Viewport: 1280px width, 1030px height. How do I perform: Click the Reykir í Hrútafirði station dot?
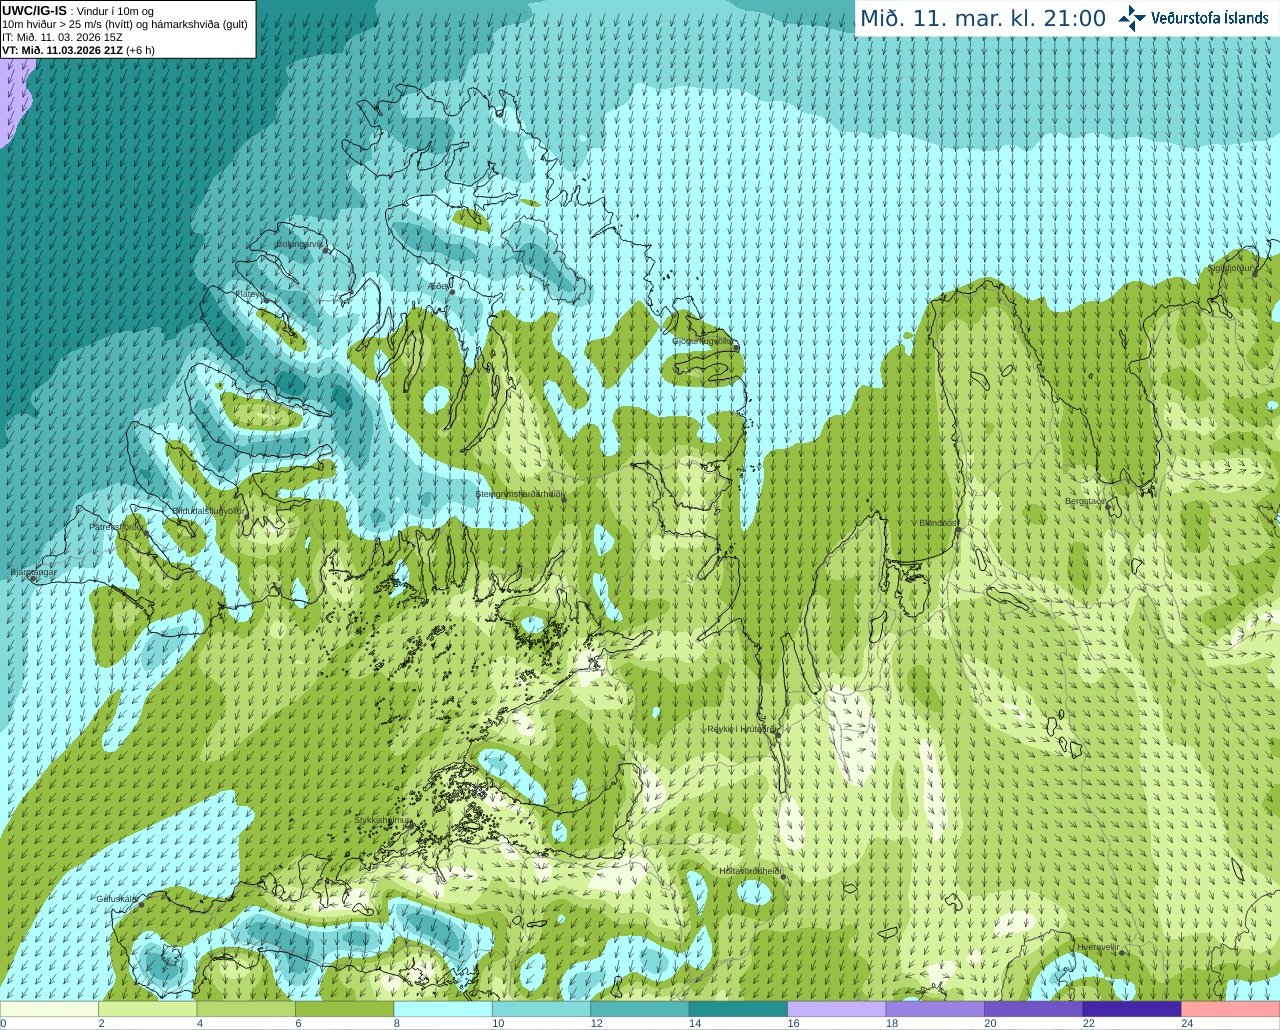point(776,735)
